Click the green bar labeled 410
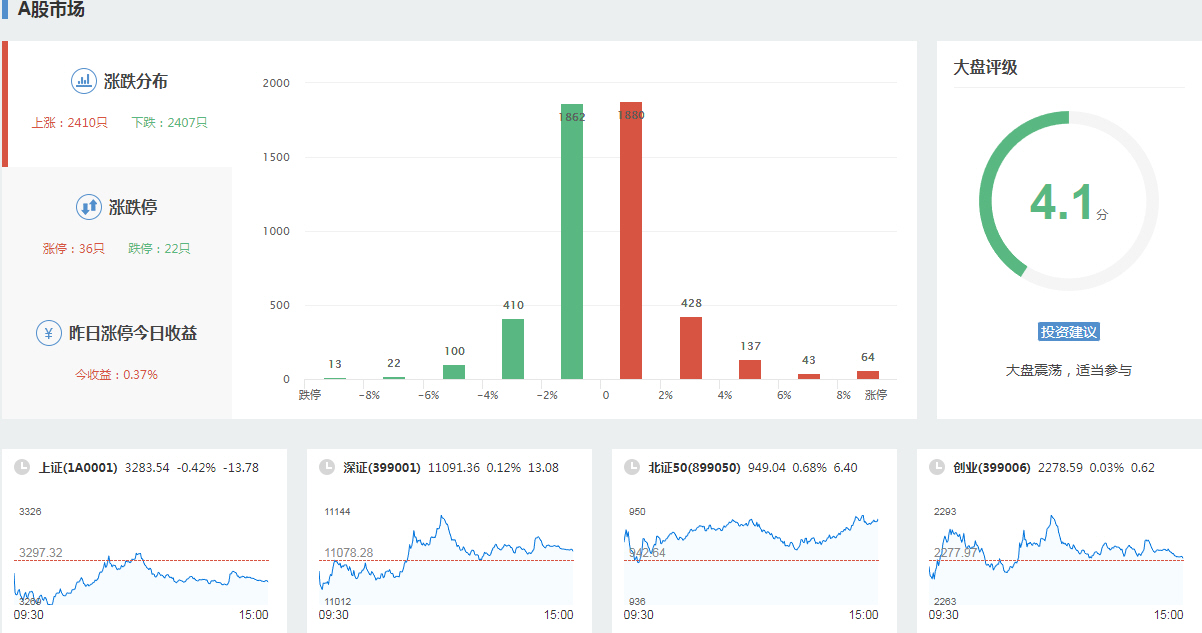The height and width of the screenshot is (633, 1202). pyautogui.click(x=513, y=348)
